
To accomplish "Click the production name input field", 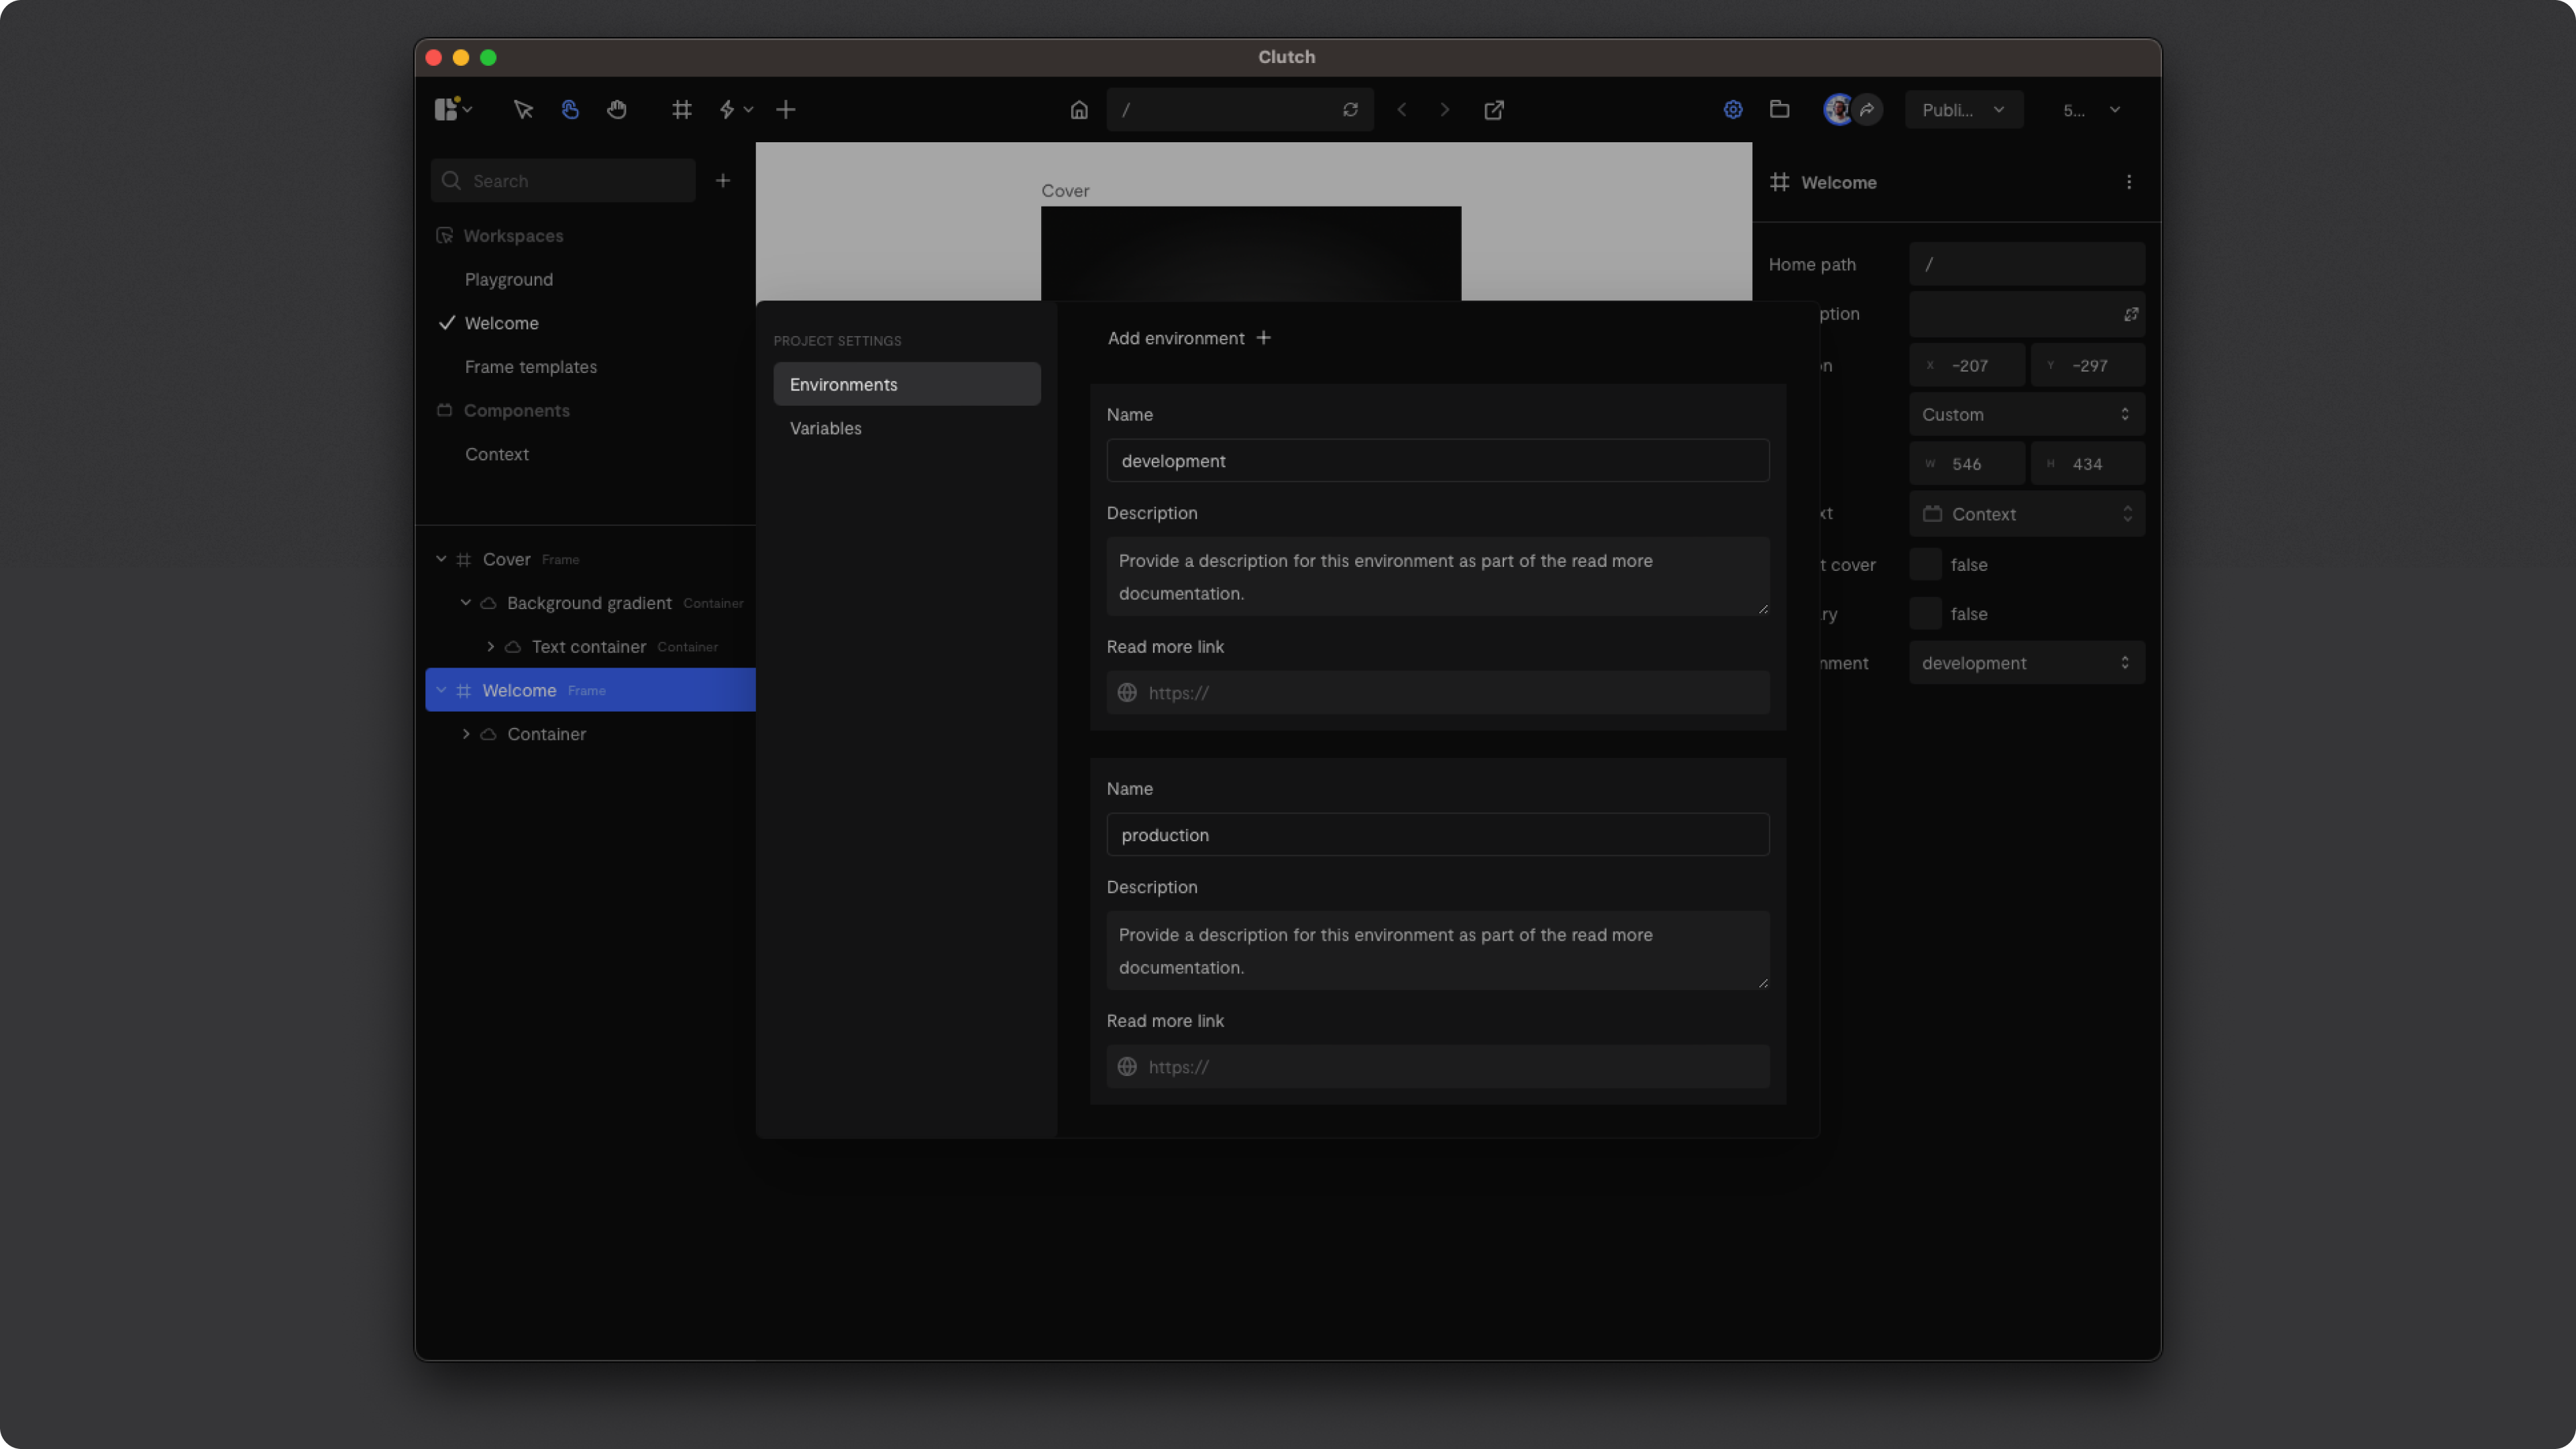I will [1437, 835].
